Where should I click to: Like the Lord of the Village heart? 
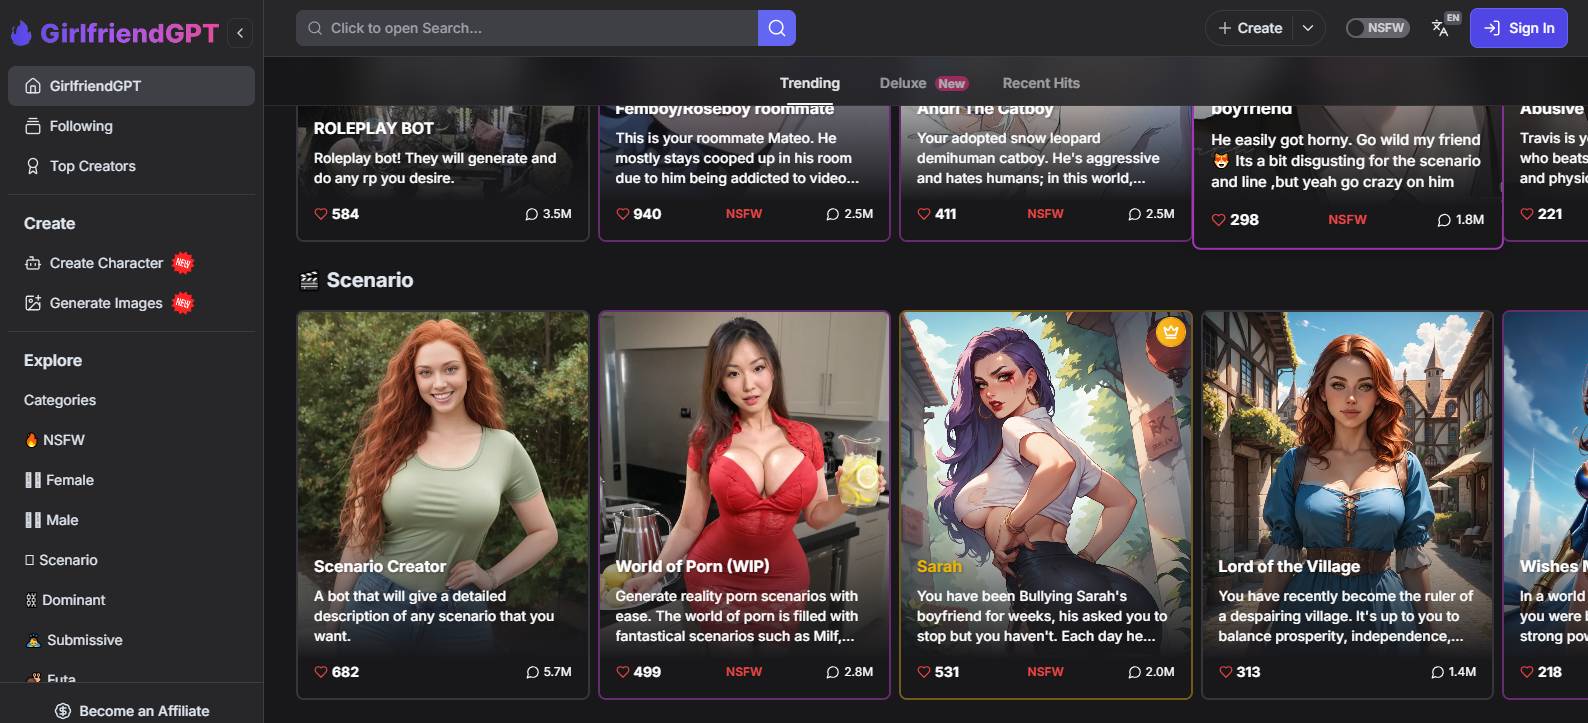point(1226,672)
